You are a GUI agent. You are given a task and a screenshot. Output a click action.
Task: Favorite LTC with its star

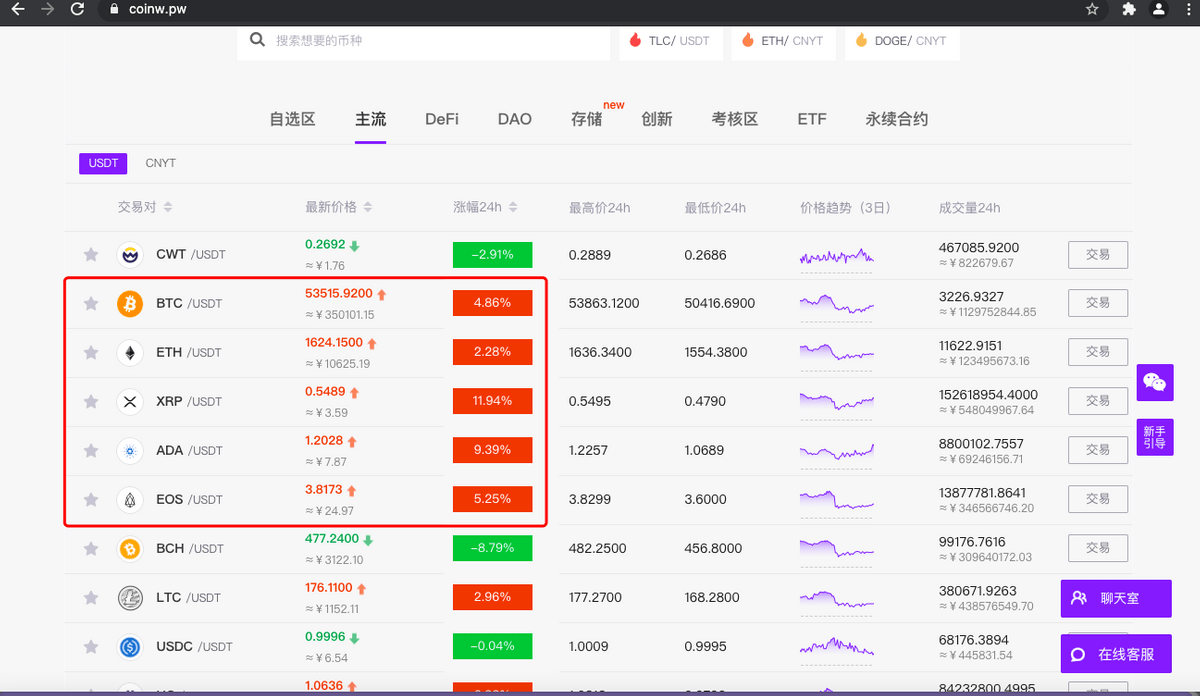[91, 597]
